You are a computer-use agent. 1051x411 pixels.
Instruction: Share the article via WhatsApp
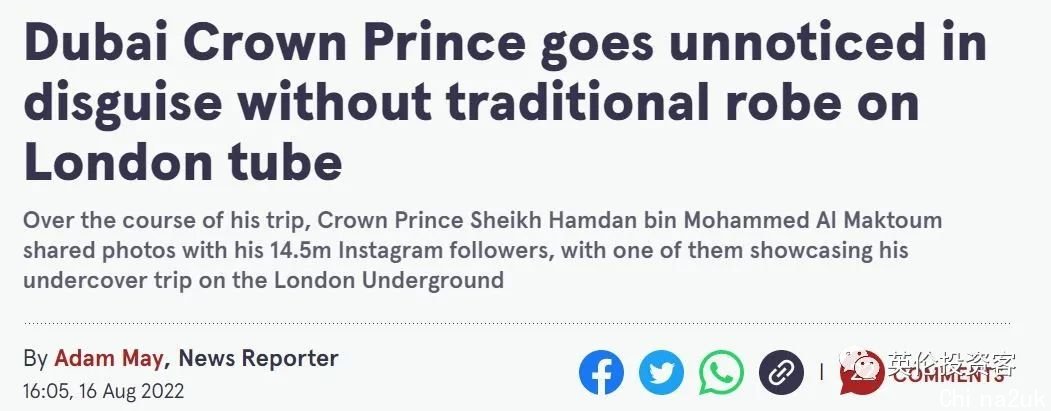click(721, 372)
